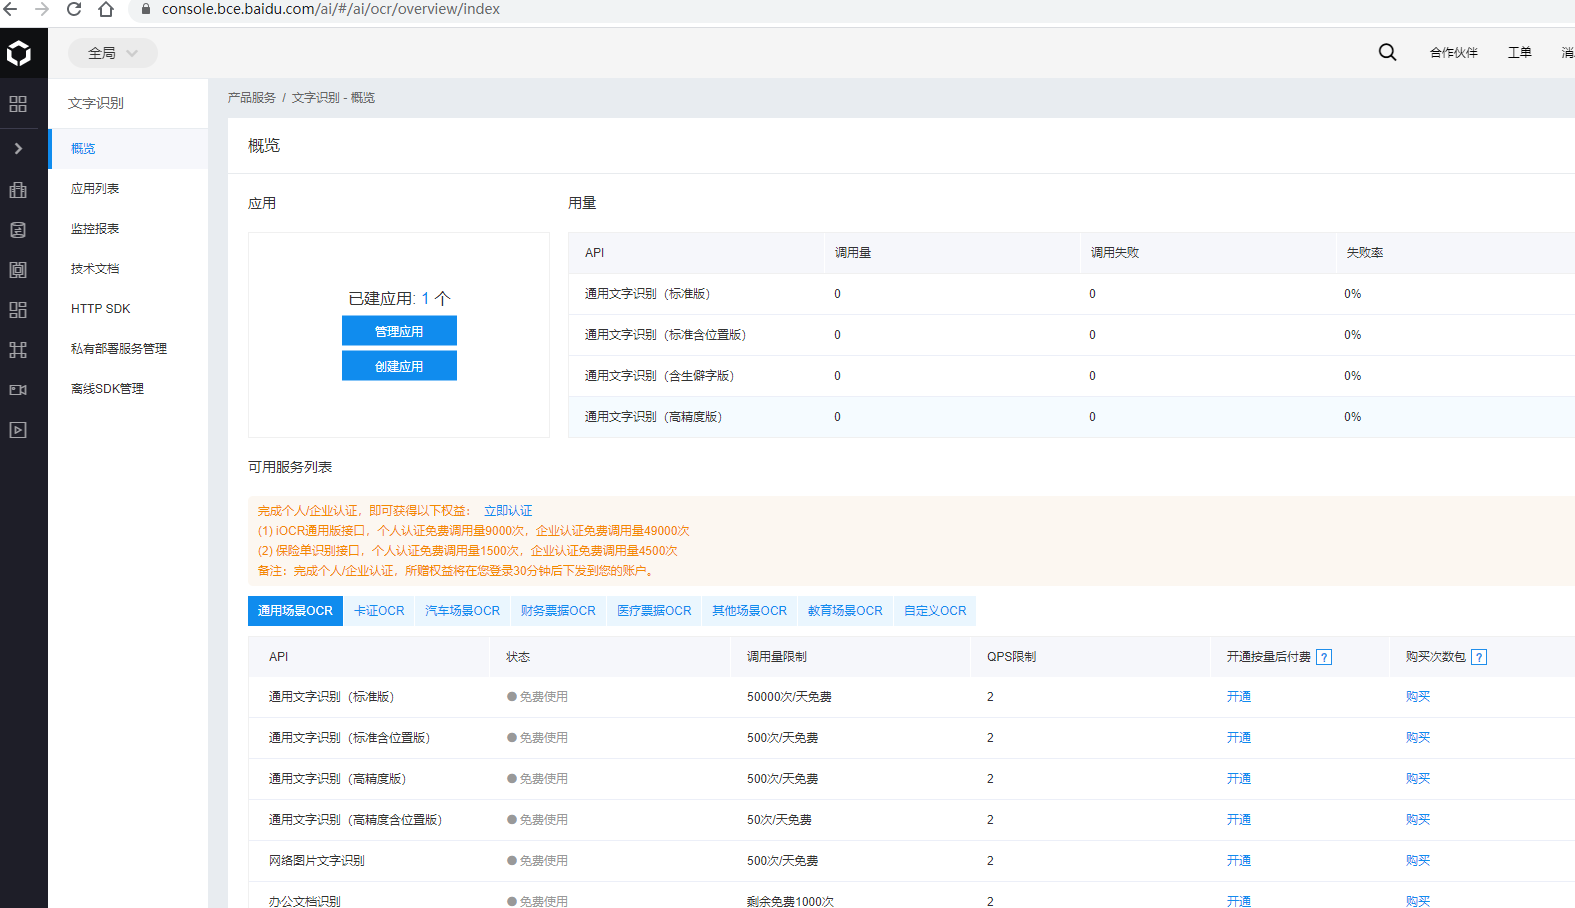Click the rounded document icon below the building icon
Image resolution: width=1575 pixels, height=908 pixels.
(x=18, y=230)
